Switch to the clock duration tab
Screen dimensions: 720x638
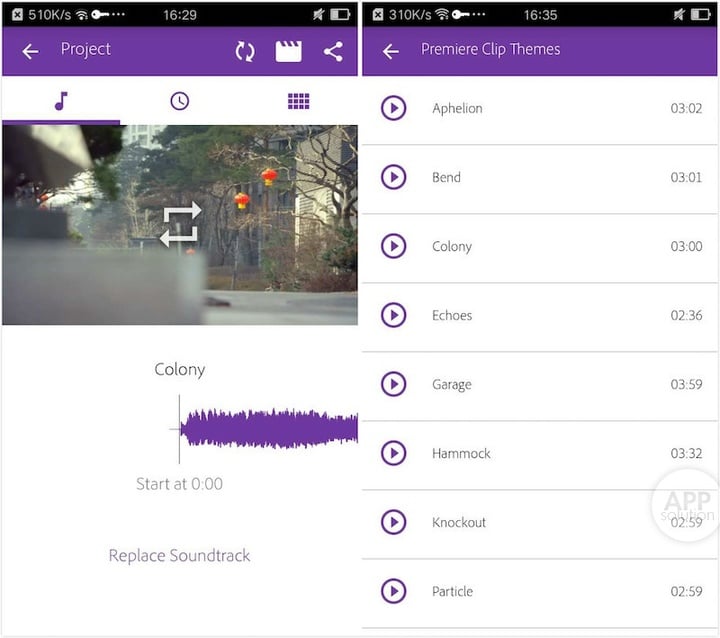pyautogui.click(x=179, y=101)
